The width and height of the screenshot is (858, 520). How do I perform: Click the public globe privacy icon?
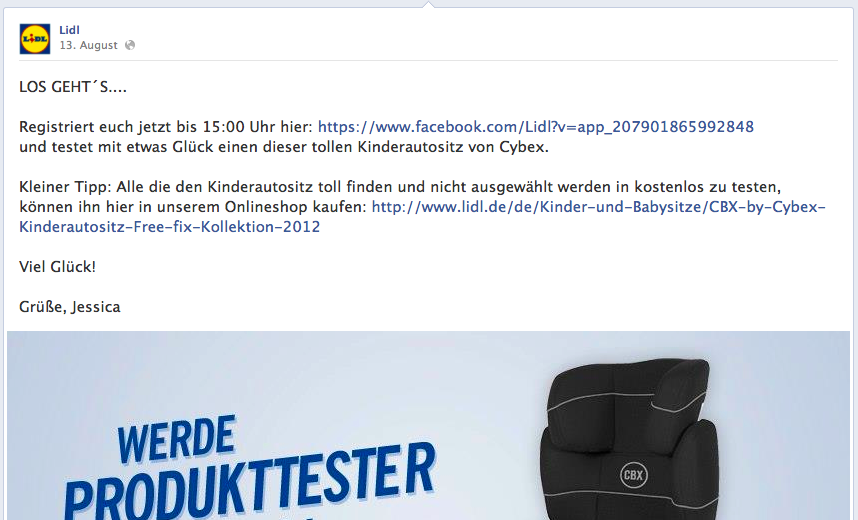pyautogui.click(x=130, y=45)
